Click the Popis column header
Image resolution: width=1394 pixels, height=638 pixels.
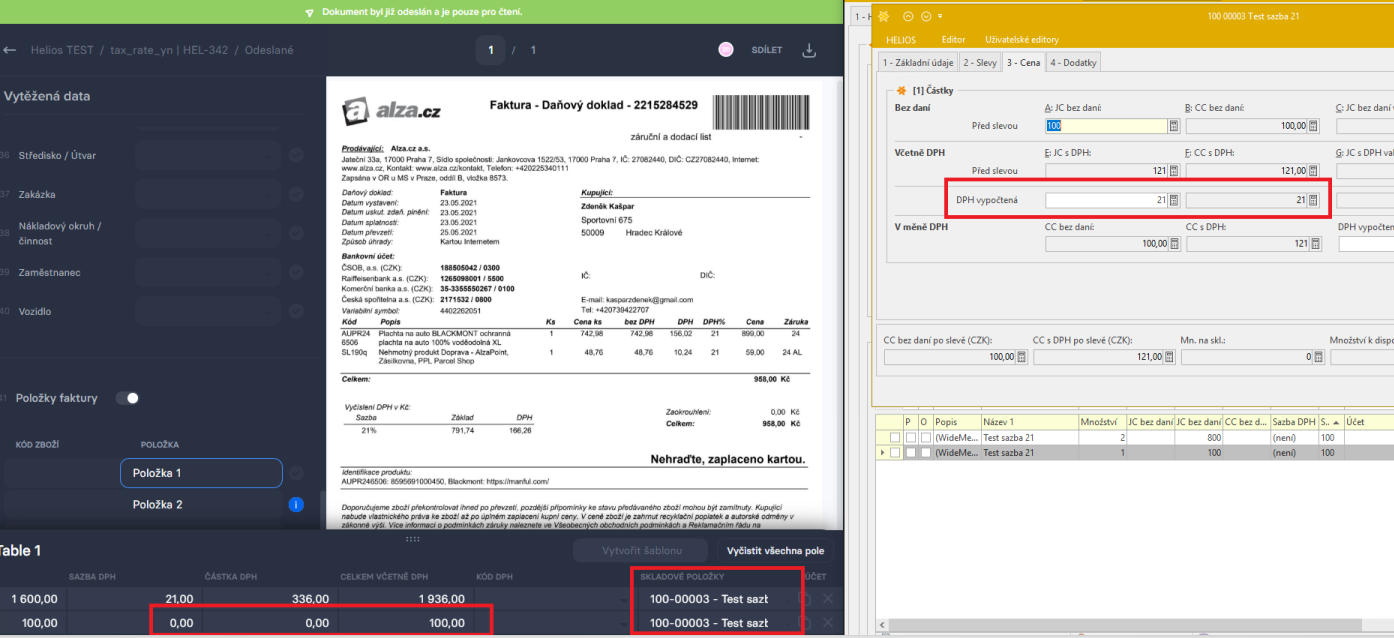point(956,423)
